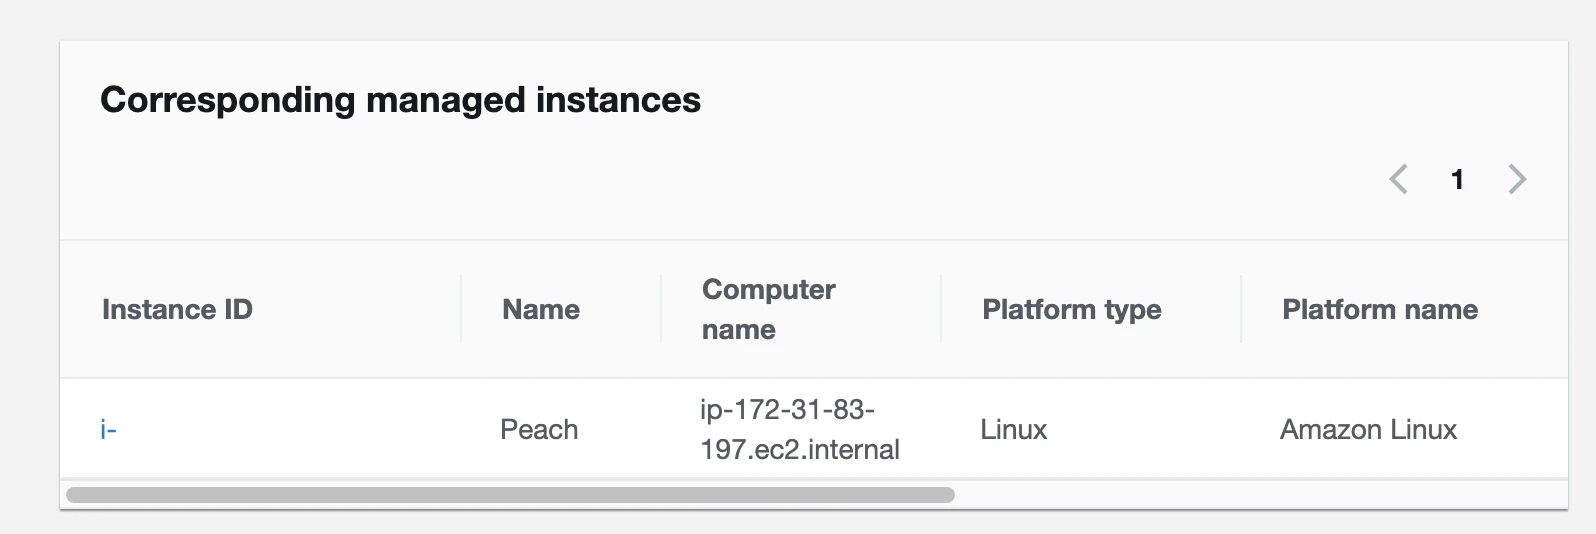This screenshot has width=1596, height=534.
Task: Go to next page with right chevron
Action: (1517, 179)
